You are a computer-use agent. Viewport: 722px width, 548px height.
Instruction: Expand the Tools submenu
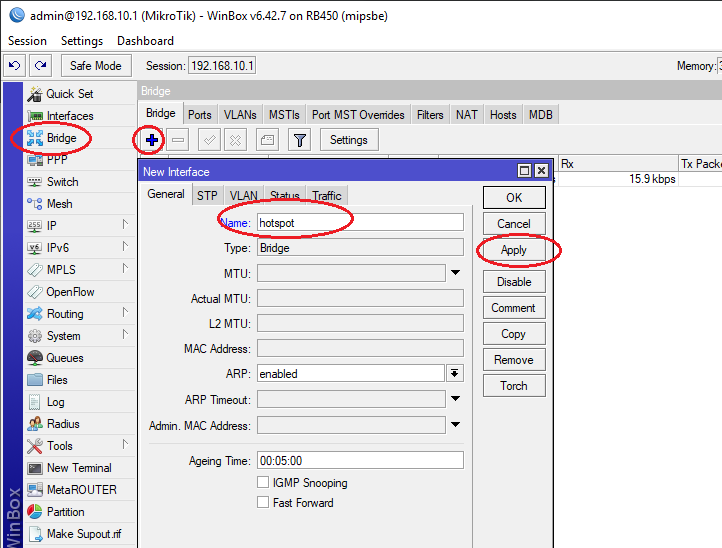click(x=125, y=444)
